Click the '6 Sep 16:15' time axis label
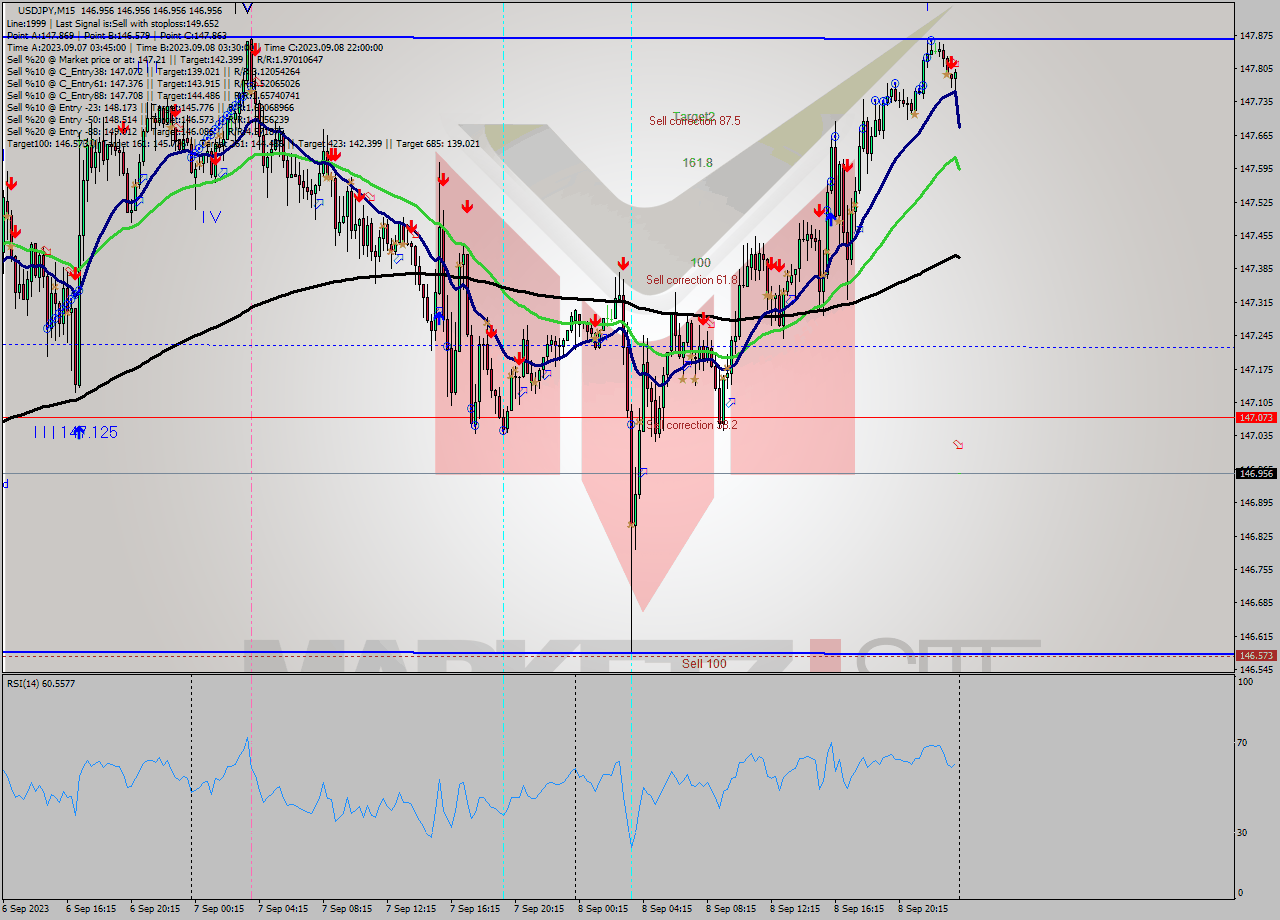 [x=91, y=909]
